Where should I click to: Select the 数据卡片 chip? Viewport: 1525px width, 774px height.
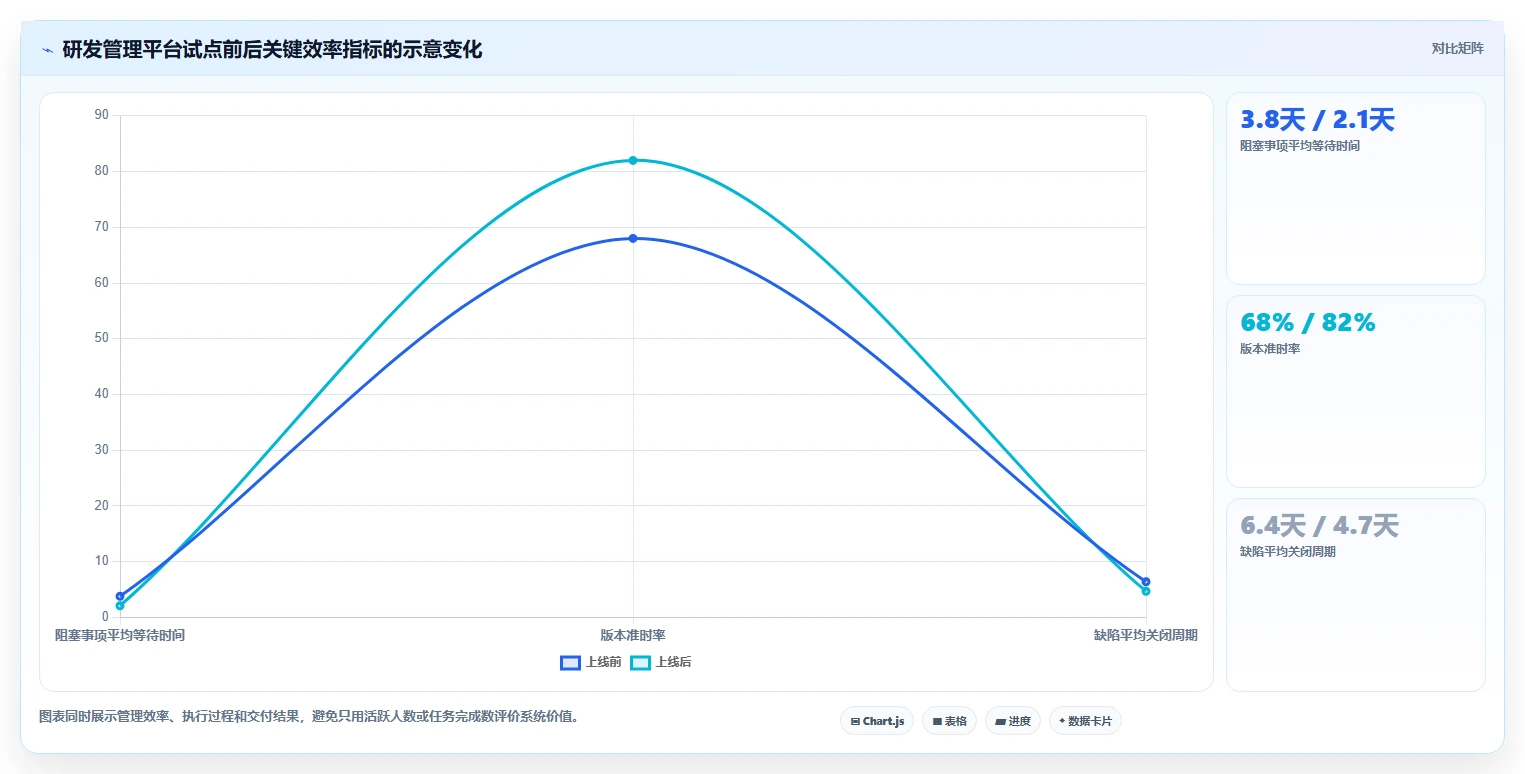(x=1085, y=721)
